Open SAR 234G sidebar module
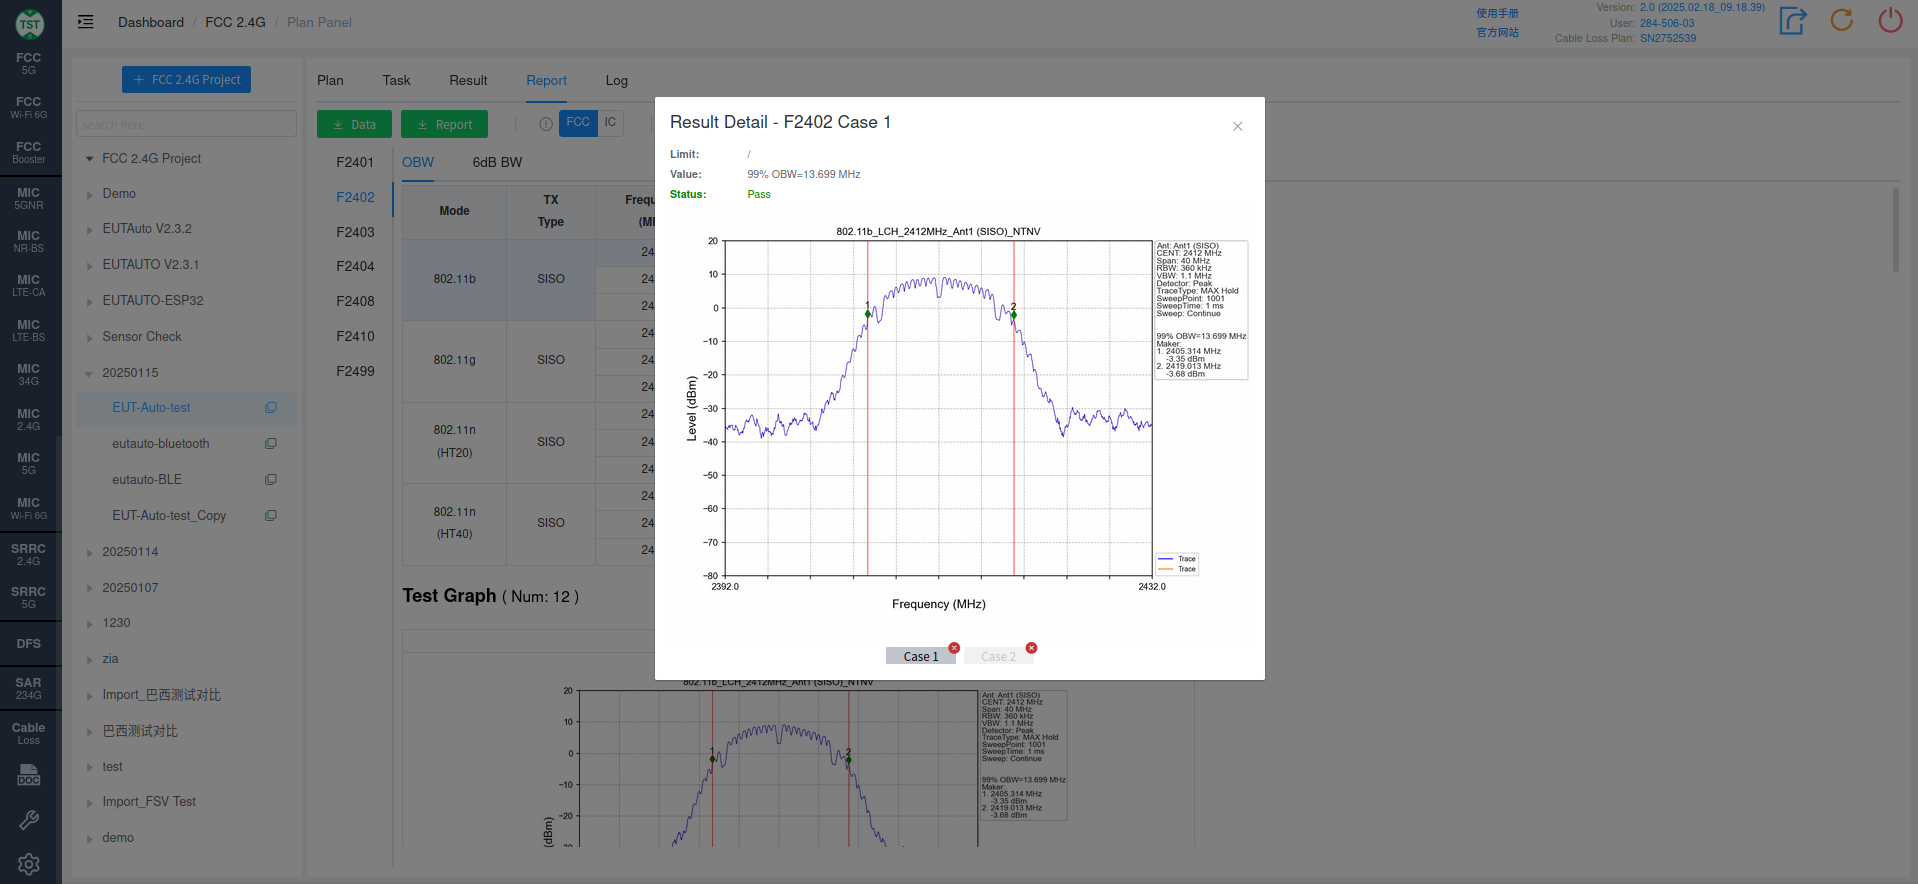 (x=29, y=688)
